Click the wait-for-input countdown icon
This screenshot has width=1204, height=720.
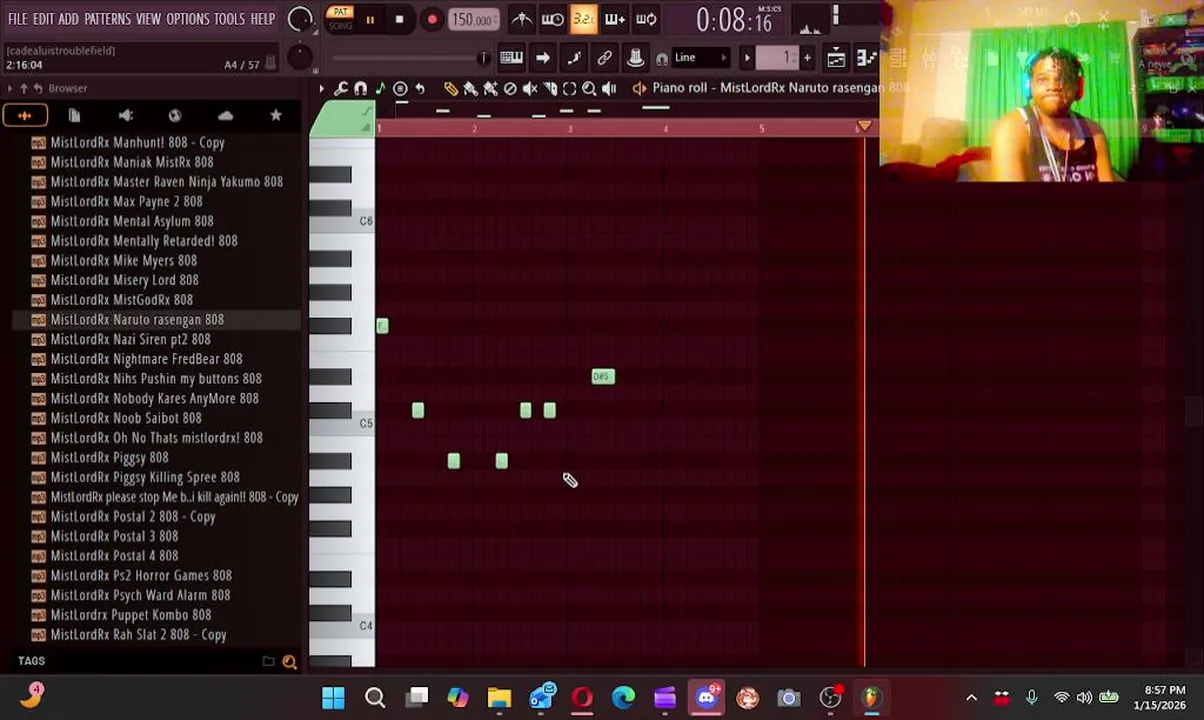552,19
